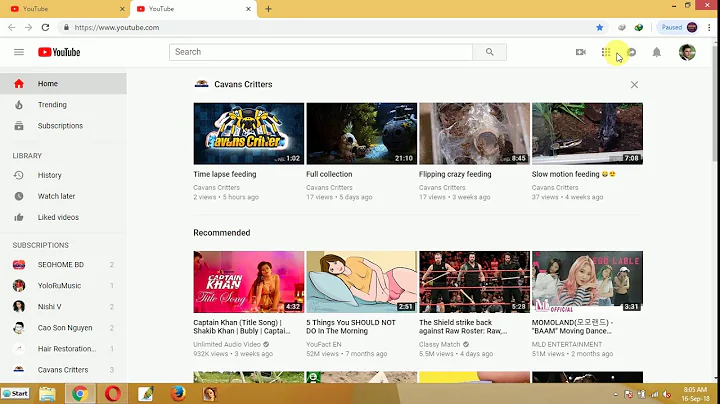Play Time lapse feeding thumbnail
This screenshot has width=720, height=404.
click(248, 134)
